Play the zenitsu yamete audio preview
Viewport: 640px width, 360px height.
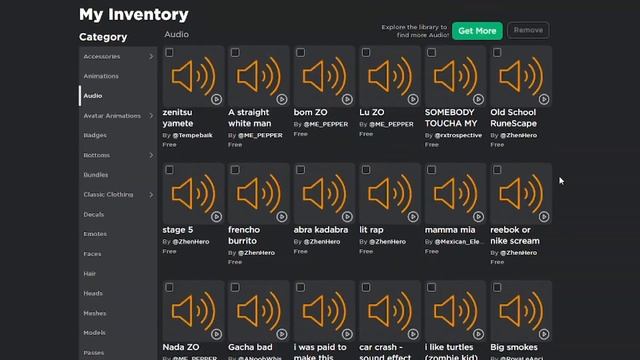[x=216, y=99]
